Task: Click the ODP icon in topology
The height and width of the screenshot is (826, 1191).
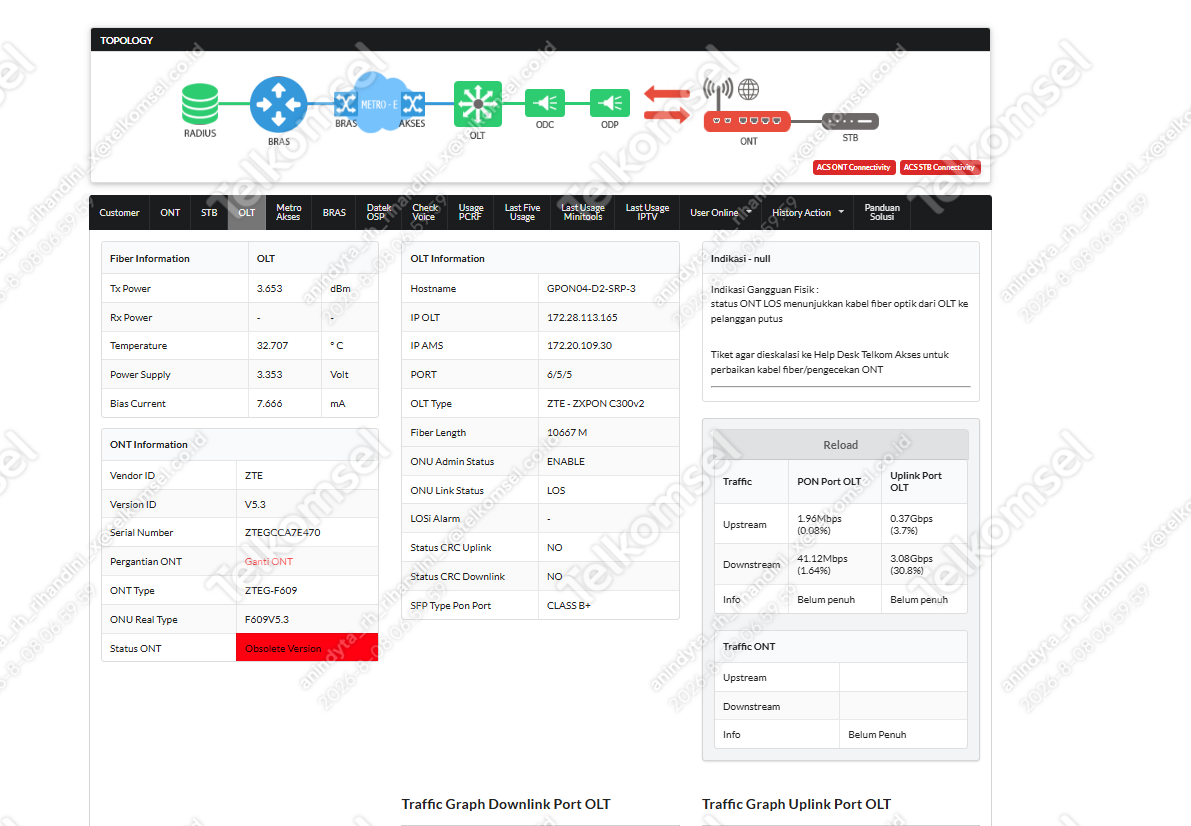Action: (610, 103)
